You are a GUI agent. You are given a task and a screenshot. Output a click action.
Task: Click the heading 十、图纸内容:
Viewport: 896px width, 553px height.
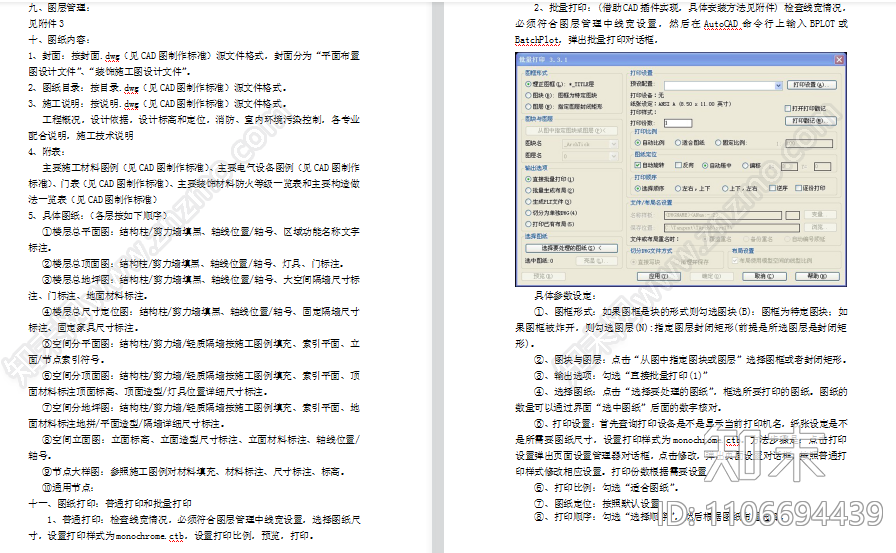pyautogui.click(x=59, y=40)
